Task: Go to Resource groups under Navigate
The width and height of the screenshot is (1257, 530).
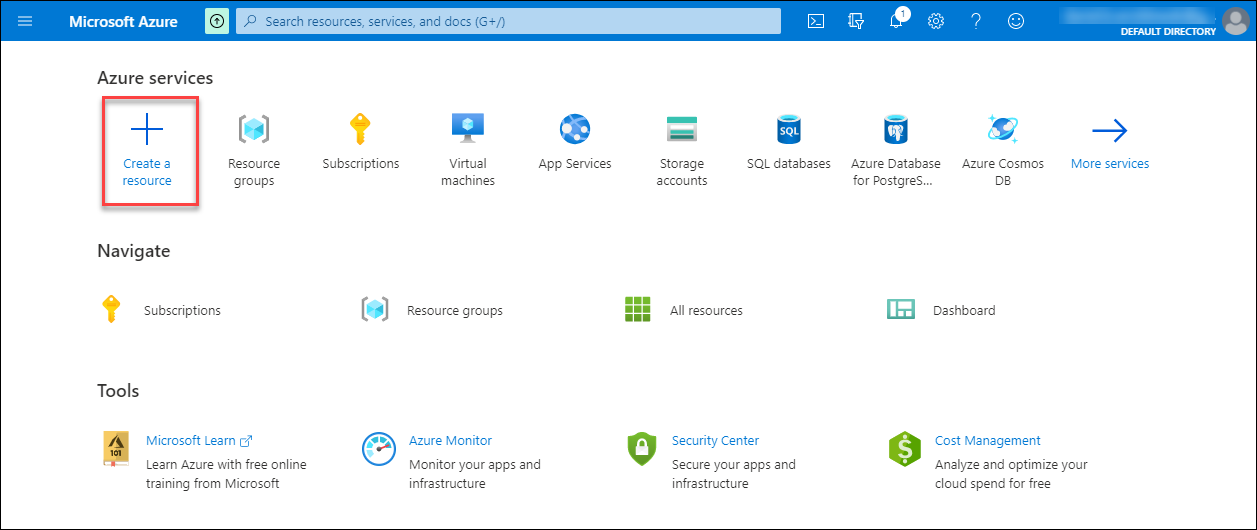Action: (455, 311)
